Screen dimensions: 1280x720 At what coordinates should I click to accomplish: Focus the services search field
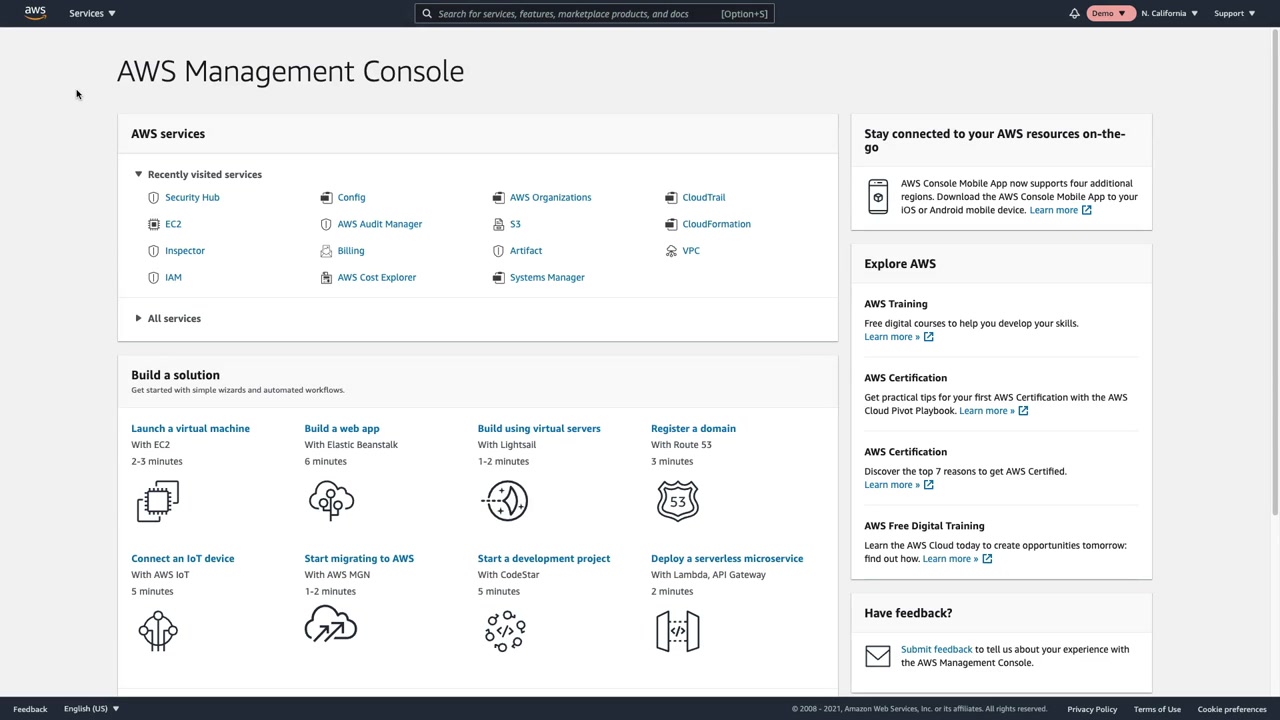pyautogui.click(x=594, y=14)
